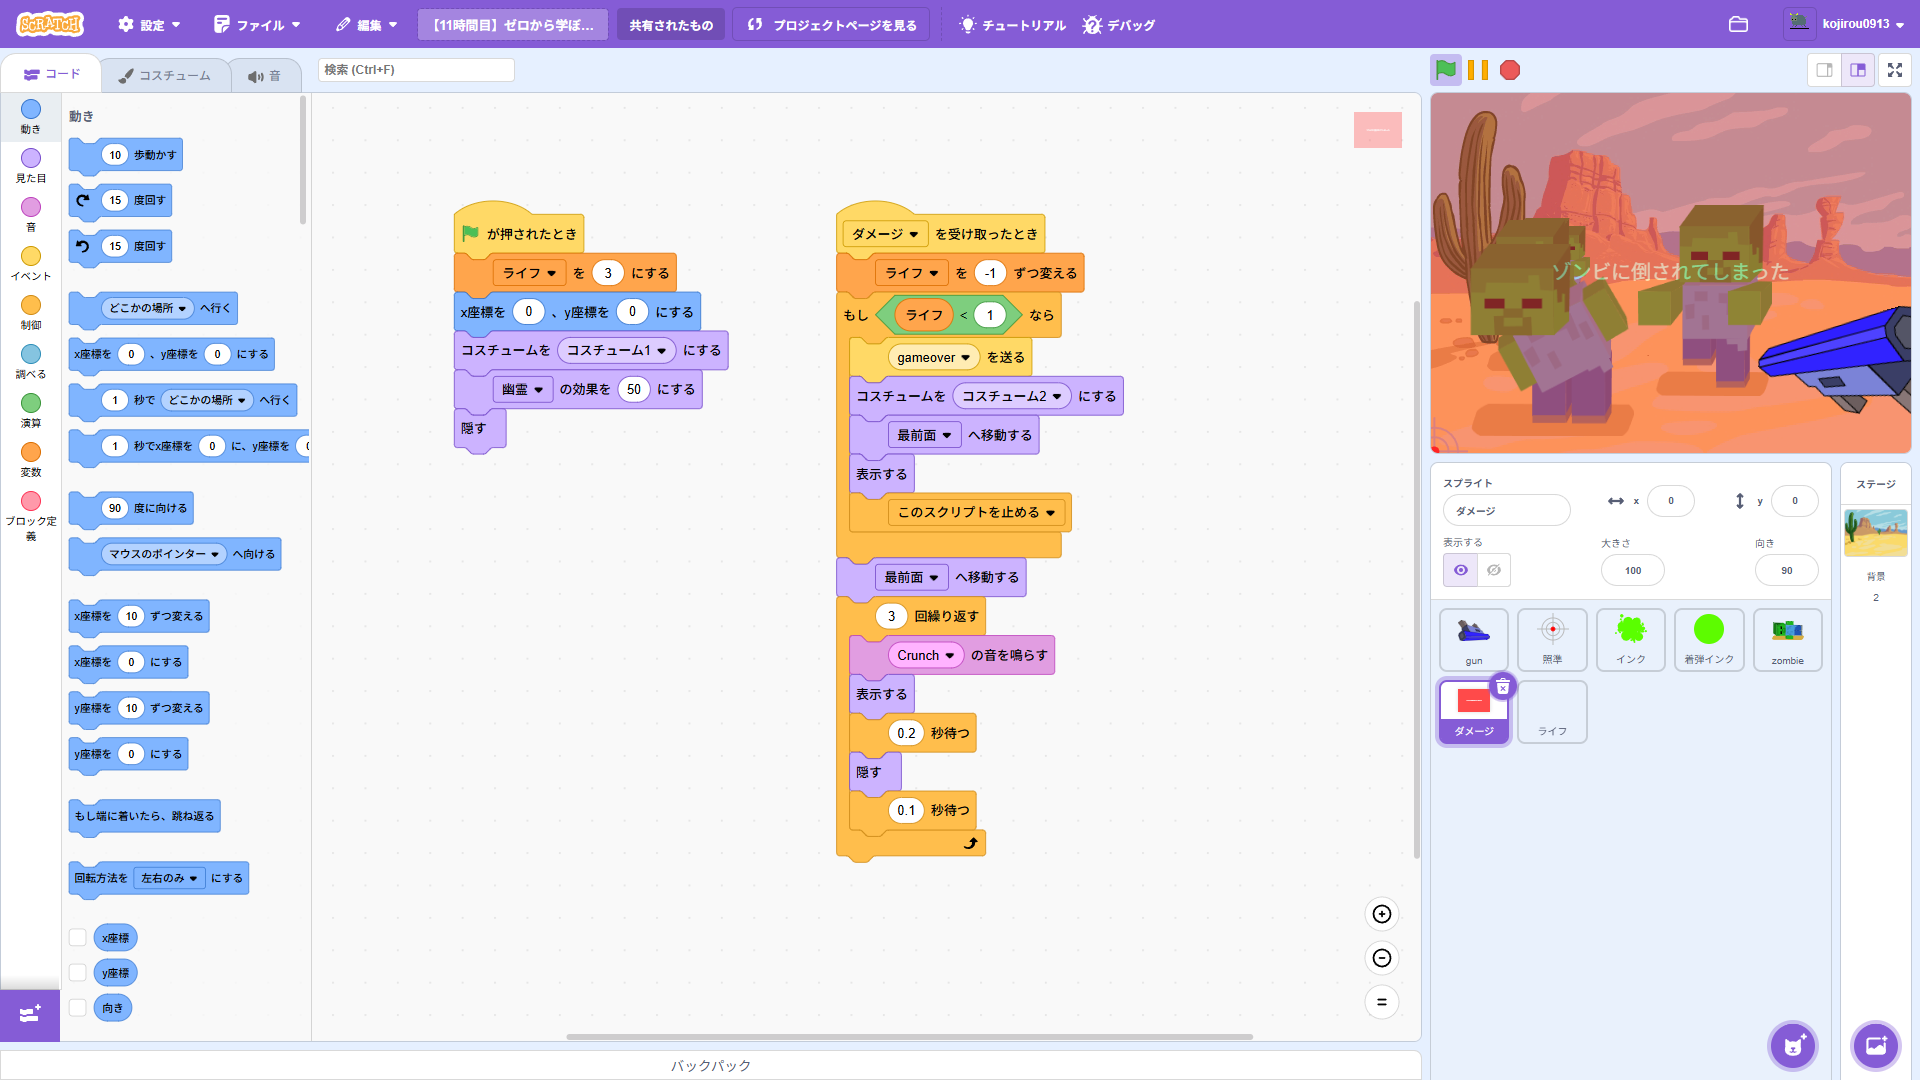
Task: Delete the ダメージ sprite with trash icon
Action: tap(1502, 687)
